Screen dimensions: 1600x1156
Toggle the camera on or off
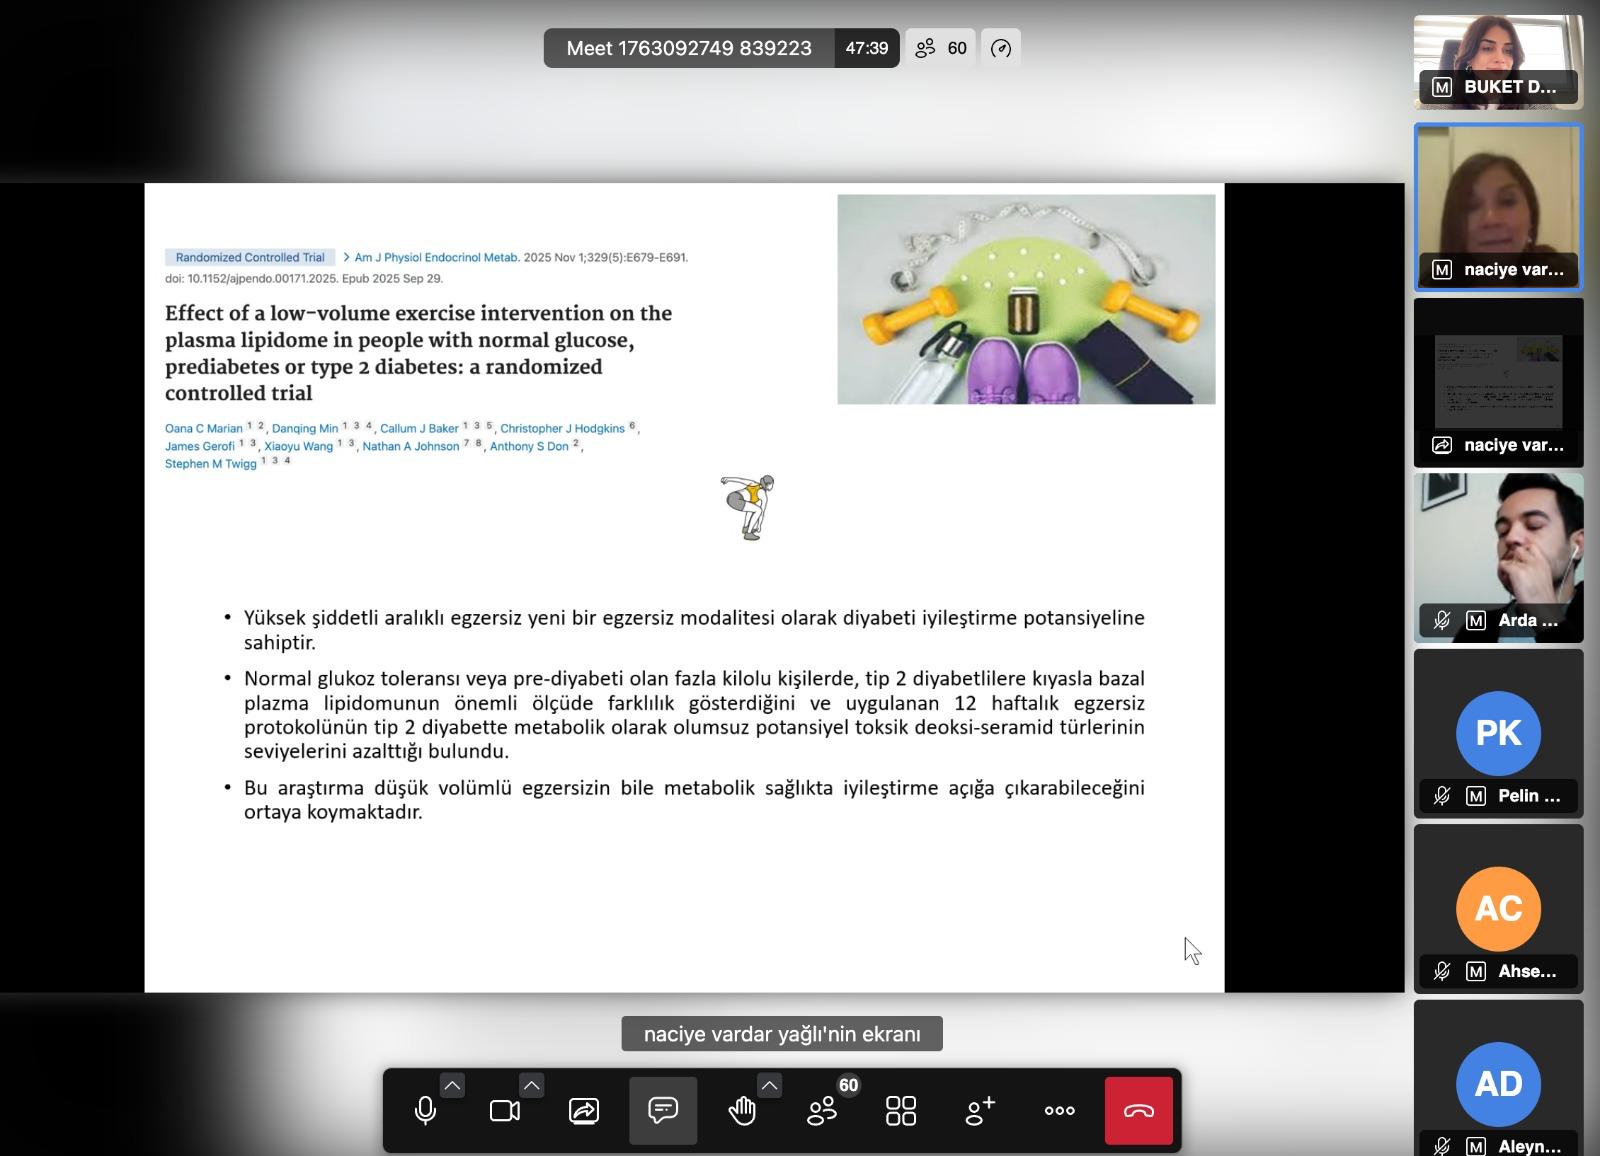point(505,1110)
